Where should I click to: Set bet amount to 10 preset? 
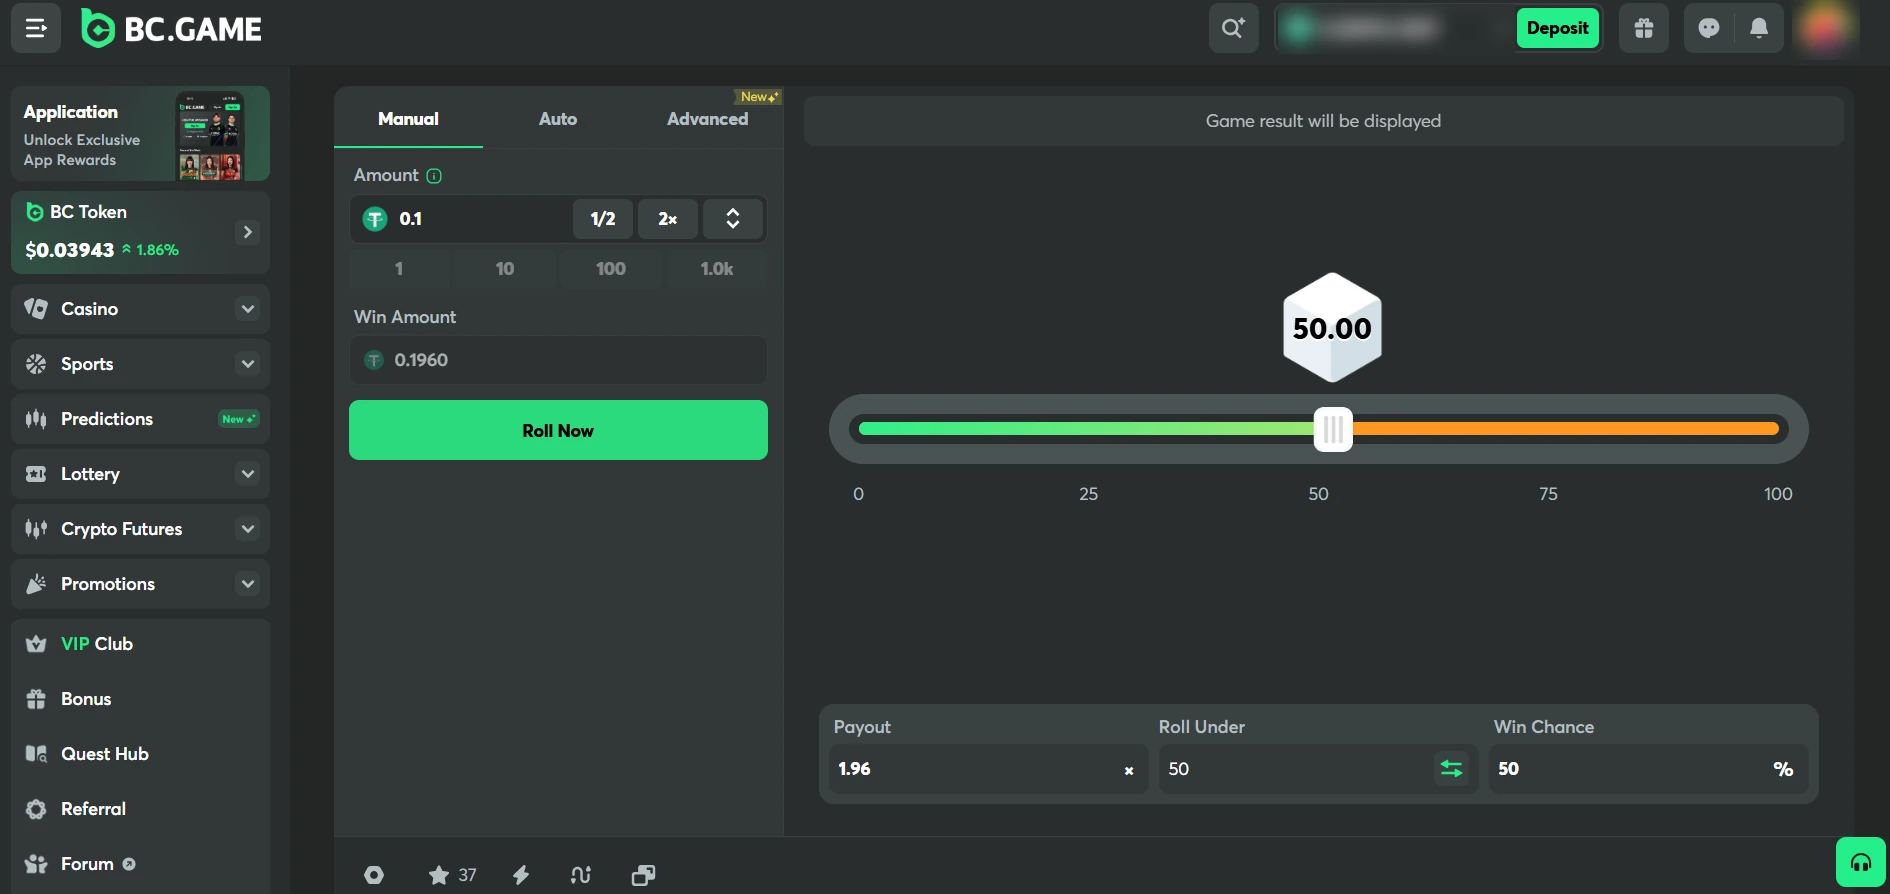[505, 269]
